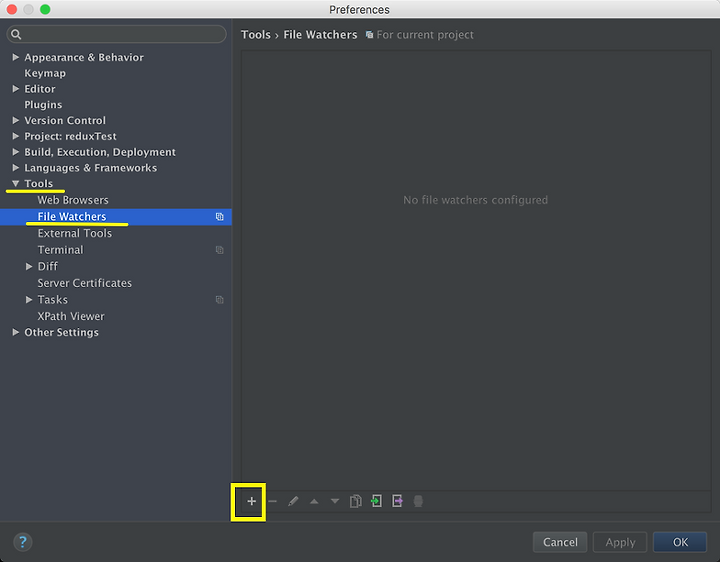Add a new file watcher with the plus icon
This screenshot has height=562, width=720.
(x=251, y=501)
